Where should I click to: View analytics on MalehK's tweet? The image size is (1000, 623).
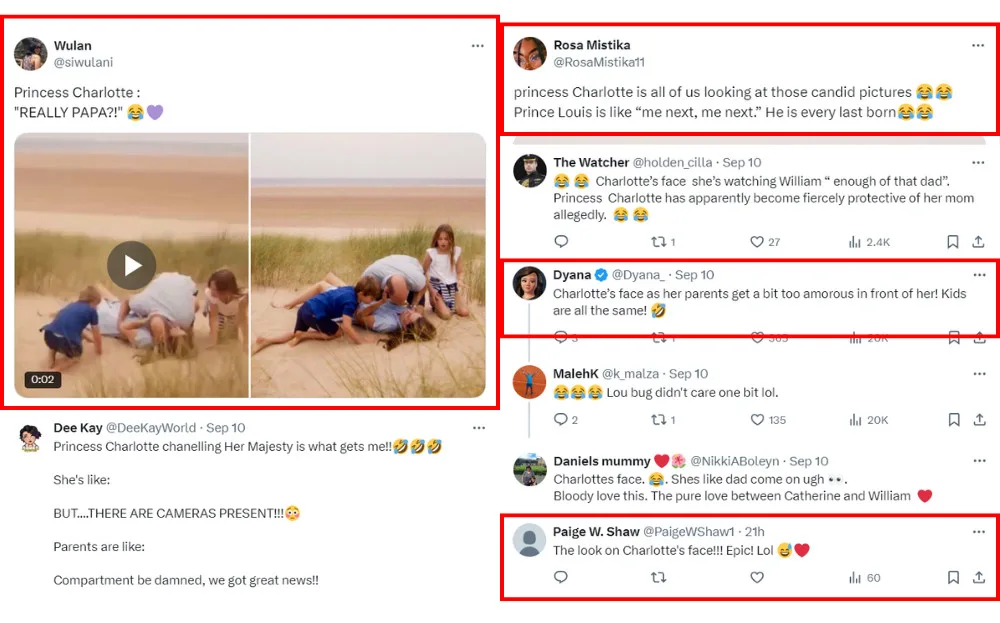pos(856,420)
